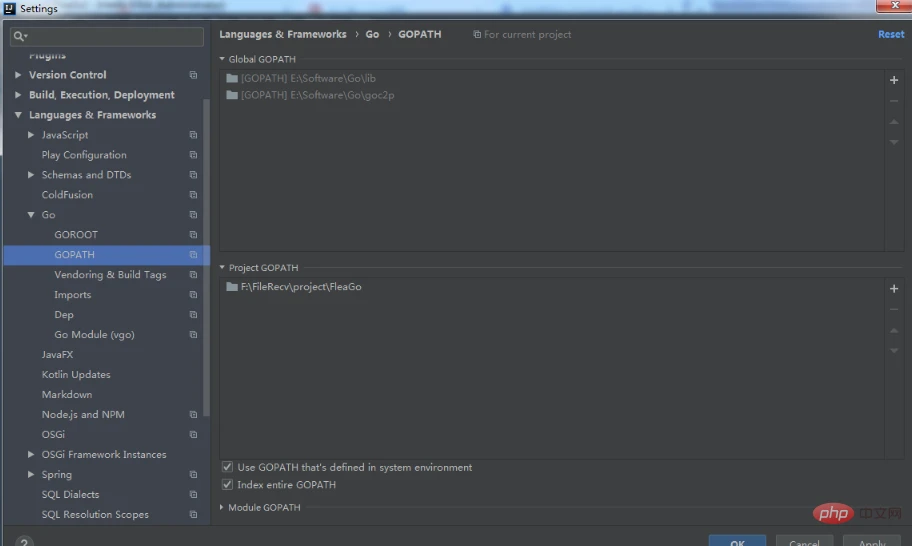Click the project-level icon beside GOPATH
Screen dimensions: 912x546
(x=193, y=255)
